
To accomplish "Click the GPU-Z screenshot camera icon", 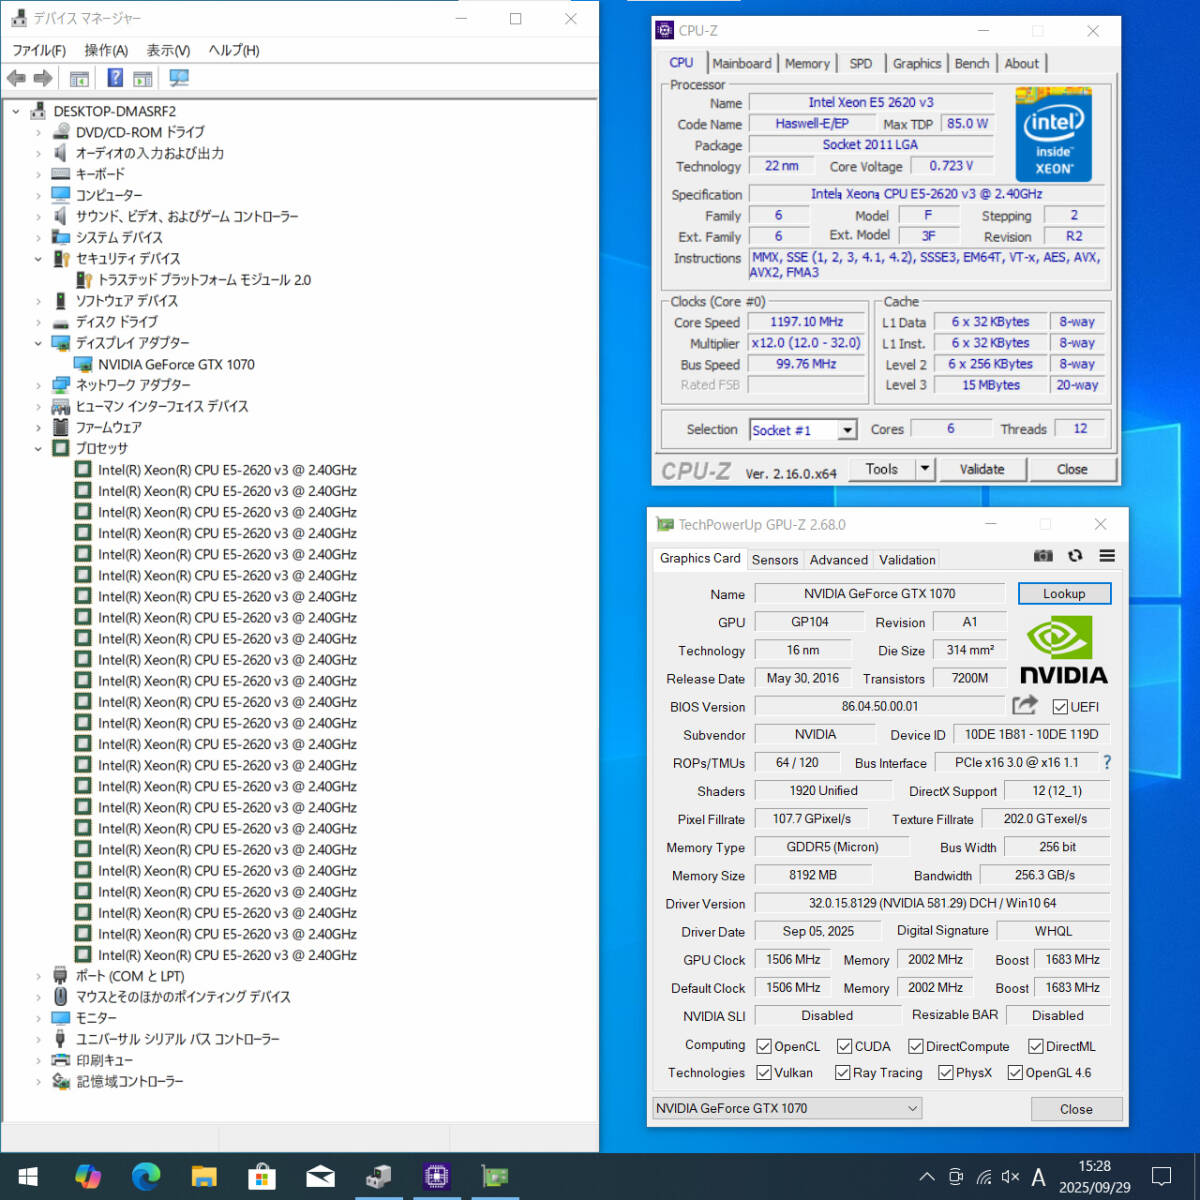I will click(x=1043, y=556).
